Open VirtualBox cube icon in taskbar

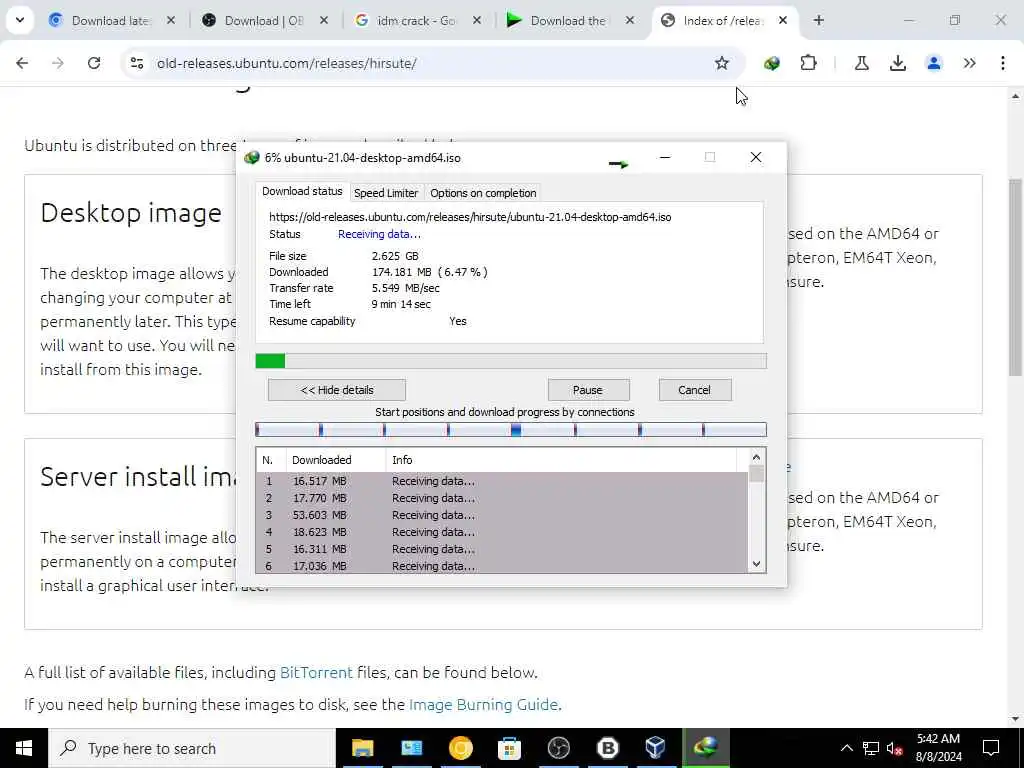(655, 748)
